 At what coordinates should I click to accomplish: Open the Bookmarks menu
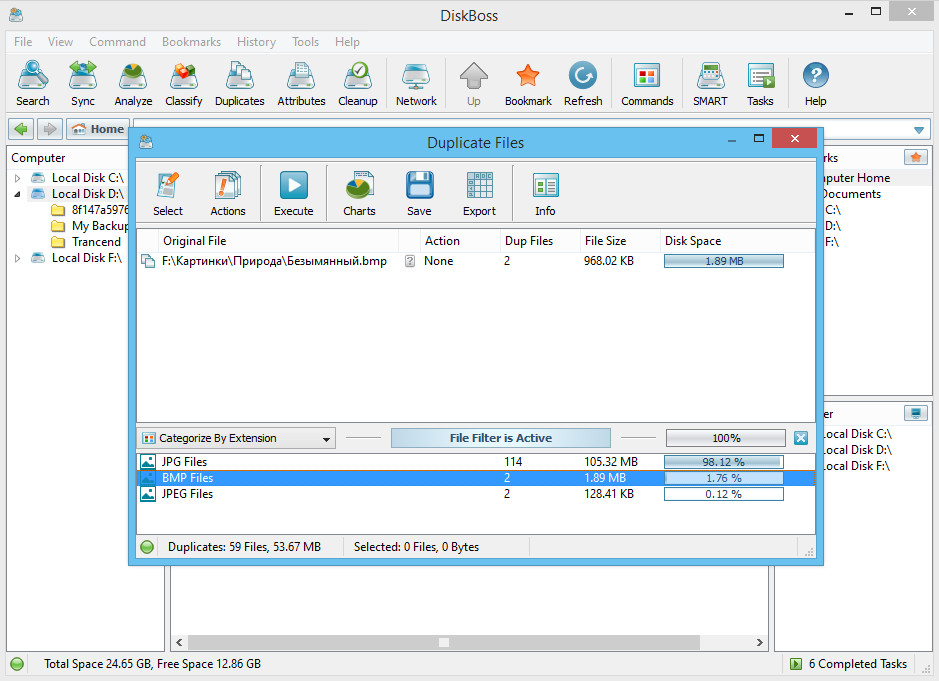tap(191, 42)
